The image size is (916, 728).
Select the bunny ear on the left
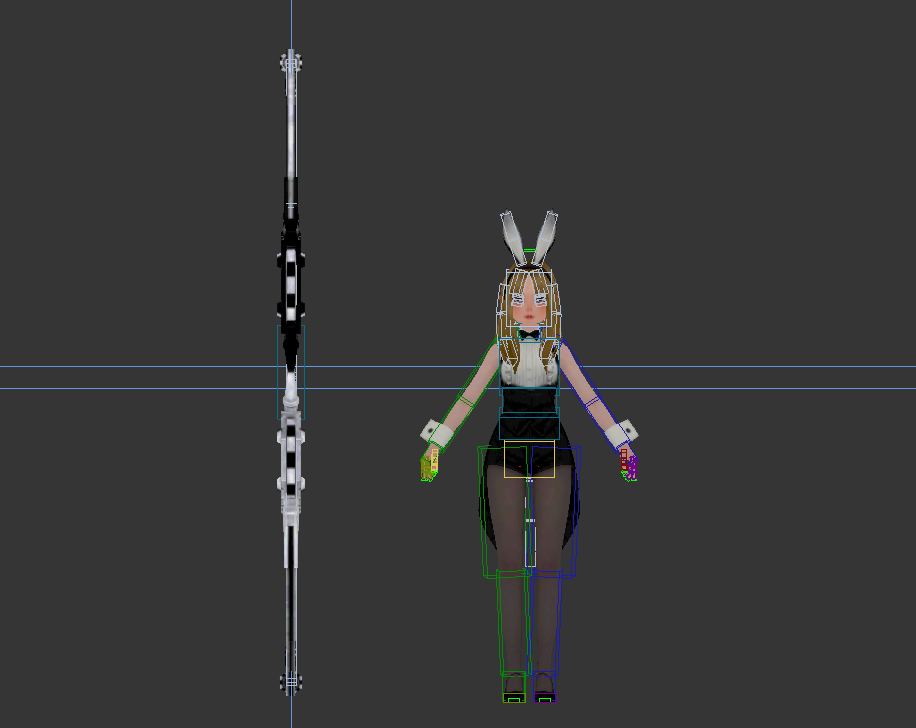pyautogui.click(x=513, y=237)
